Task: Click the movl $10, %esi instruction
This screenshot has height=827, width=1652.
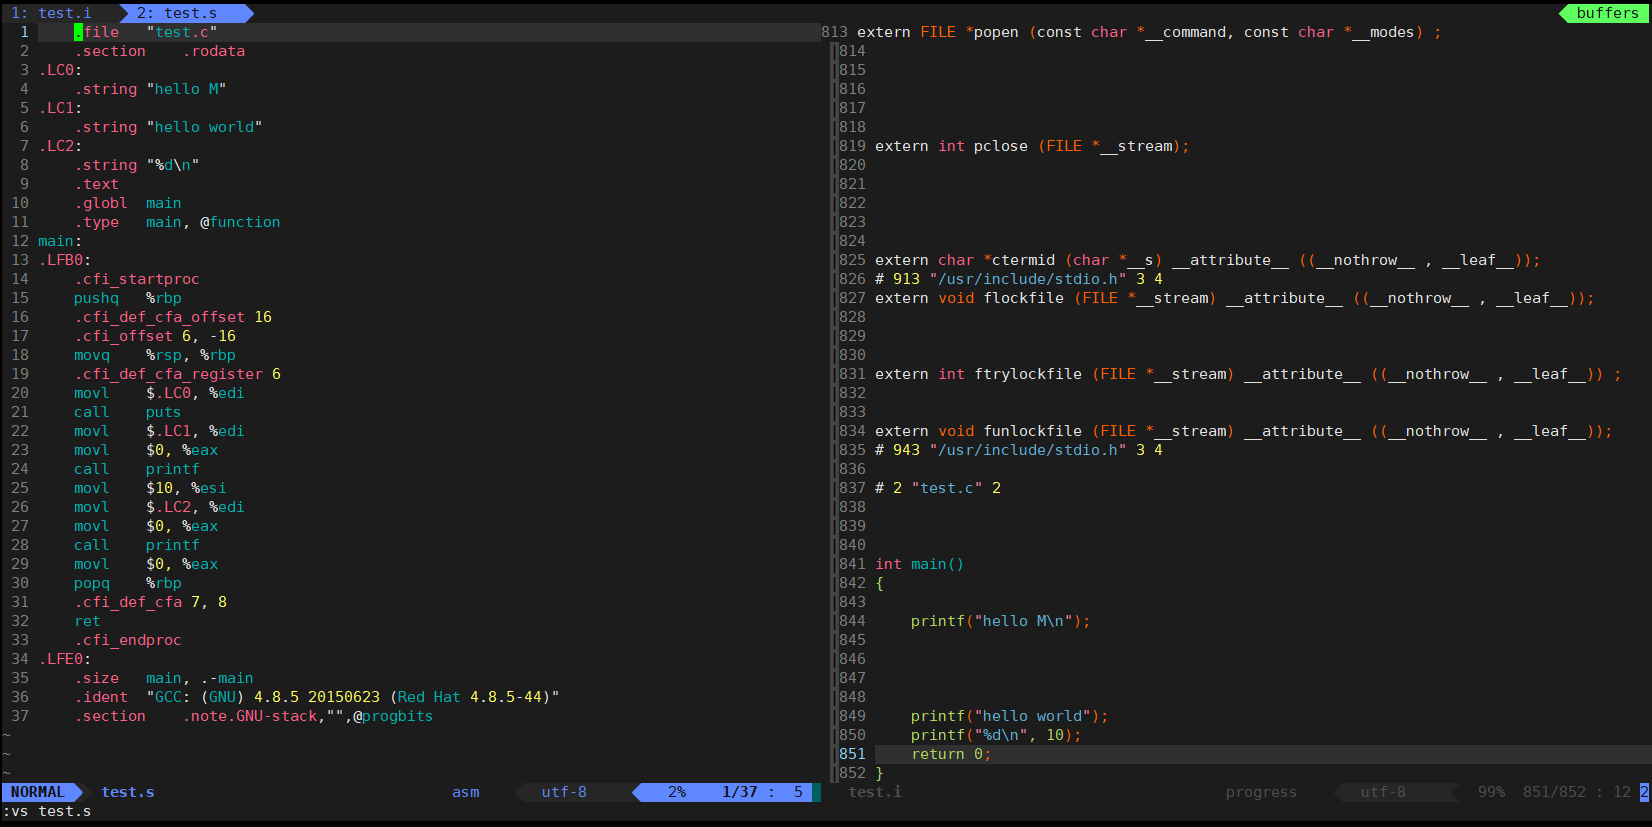Action: (150, 488)
